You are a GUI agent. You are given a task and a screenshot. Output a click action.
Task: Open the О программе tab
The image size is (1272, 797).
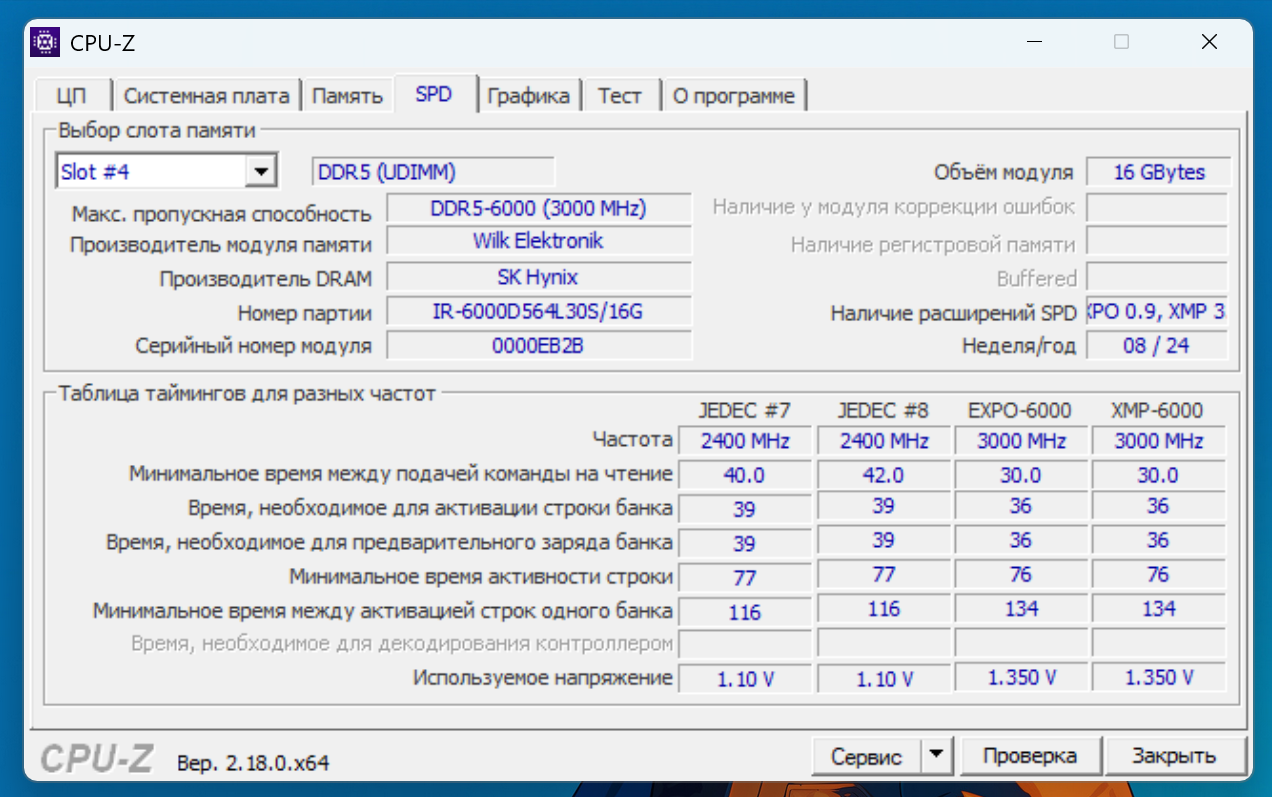point(734,96)
